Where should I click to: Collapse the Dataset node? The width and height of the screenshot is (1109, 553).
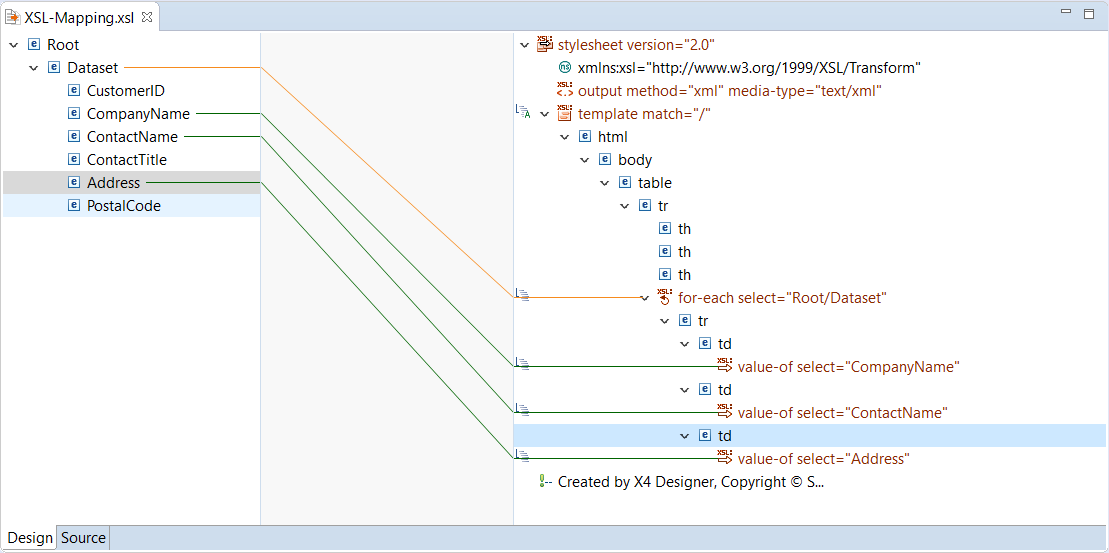pyautogui.click(x=33, y=68)
